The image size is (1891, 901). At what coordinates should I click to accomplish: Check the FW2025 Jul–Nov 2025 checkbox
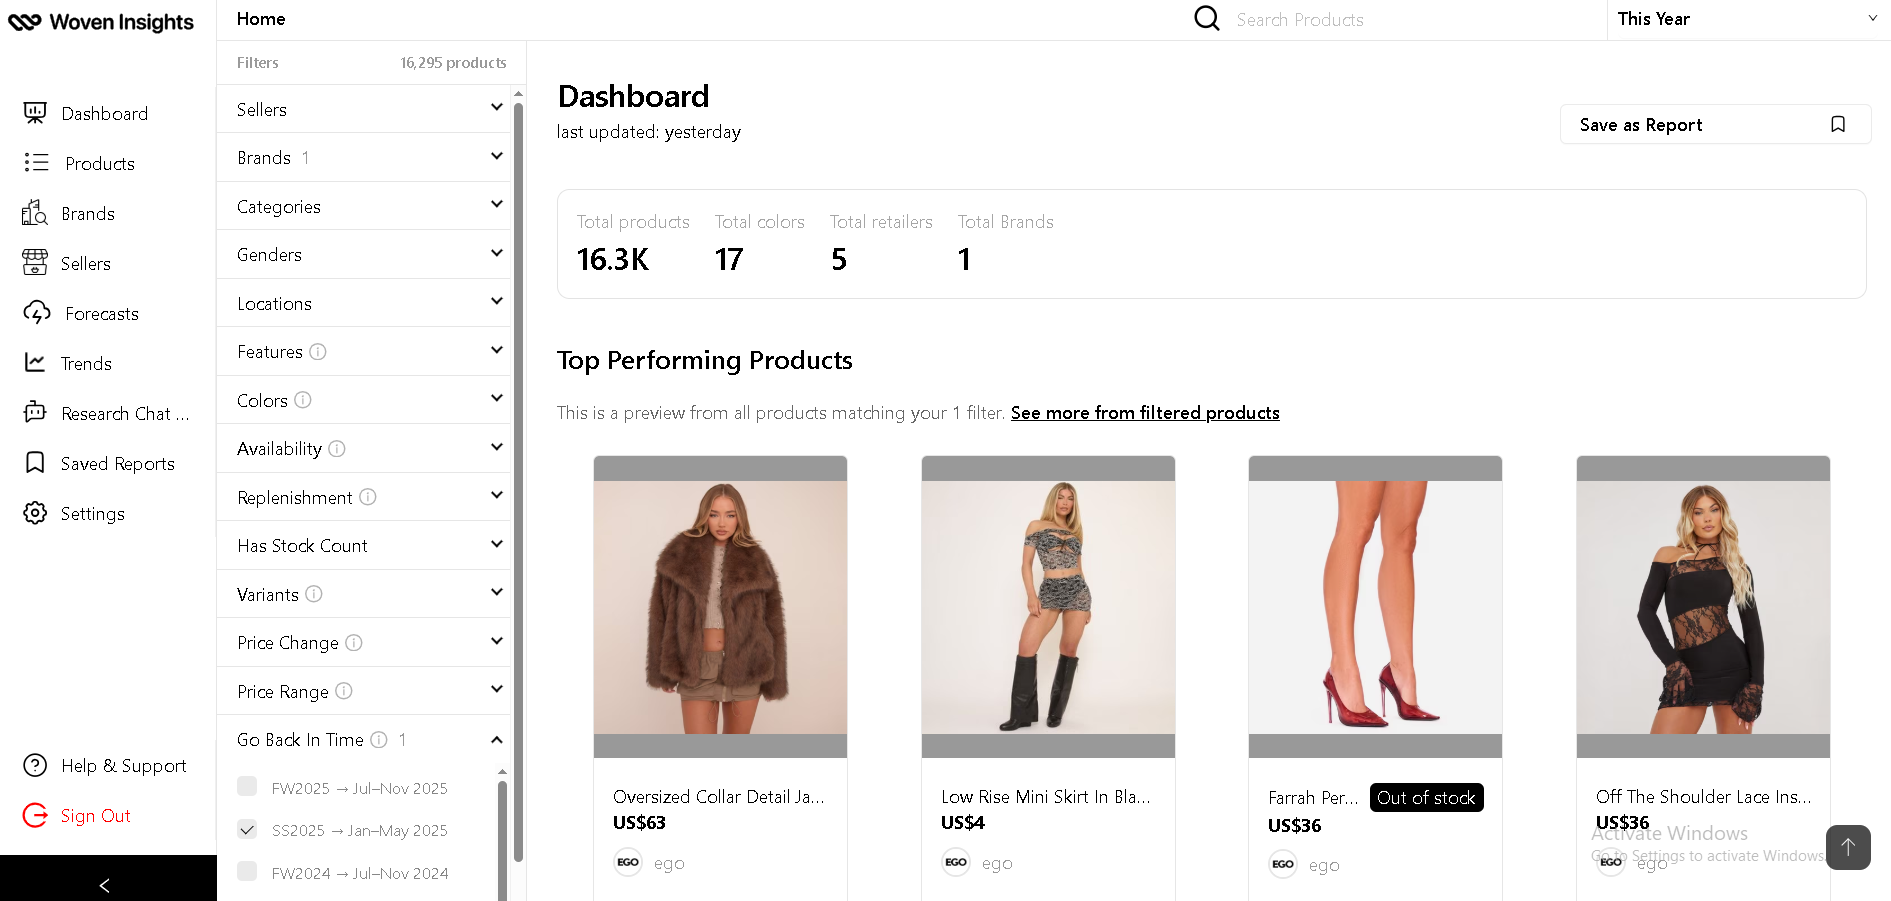click(247, 787)
